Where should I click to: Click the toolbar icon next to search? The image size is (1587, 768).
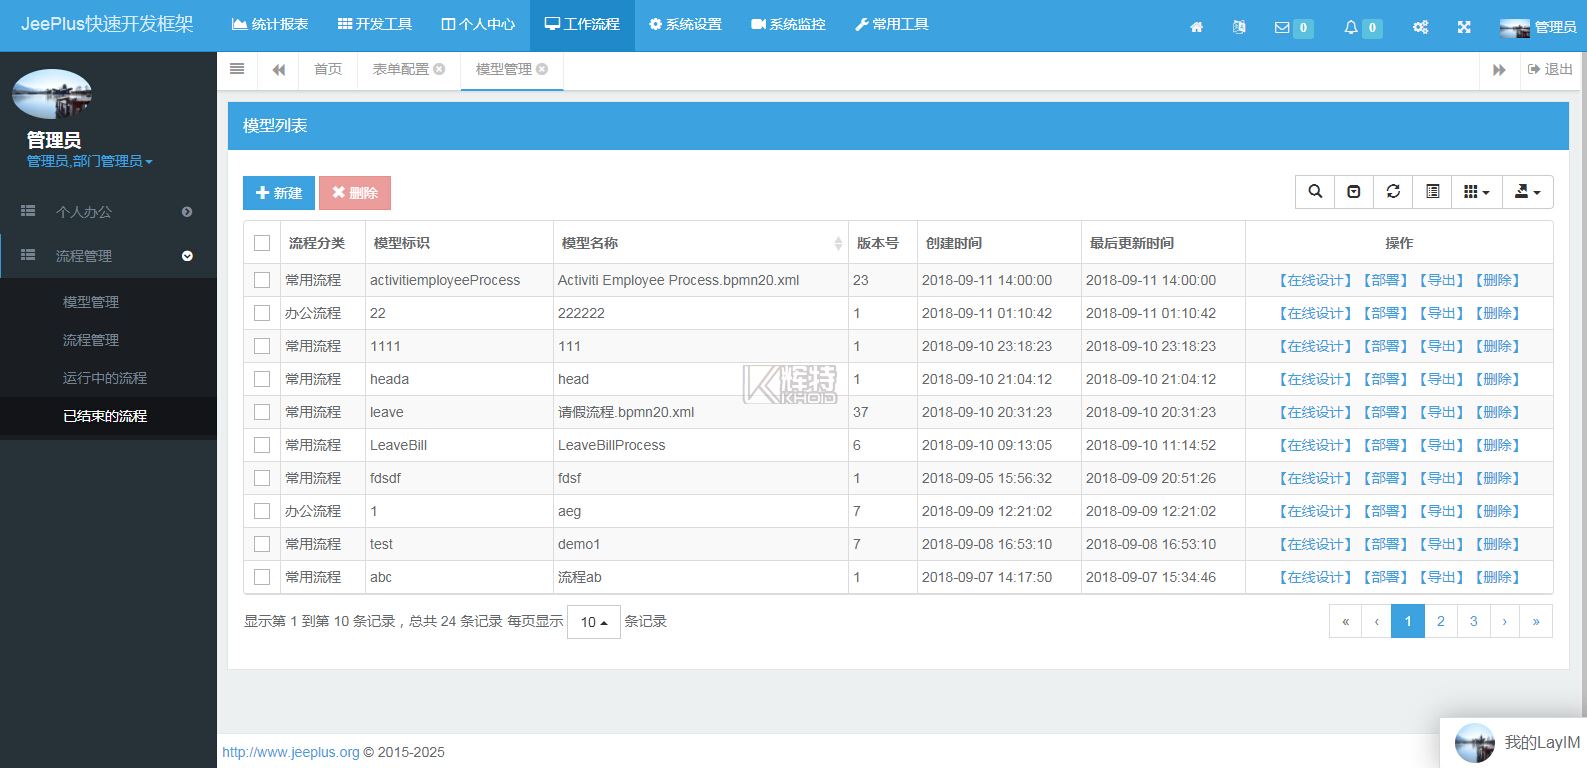(1354, 192)
